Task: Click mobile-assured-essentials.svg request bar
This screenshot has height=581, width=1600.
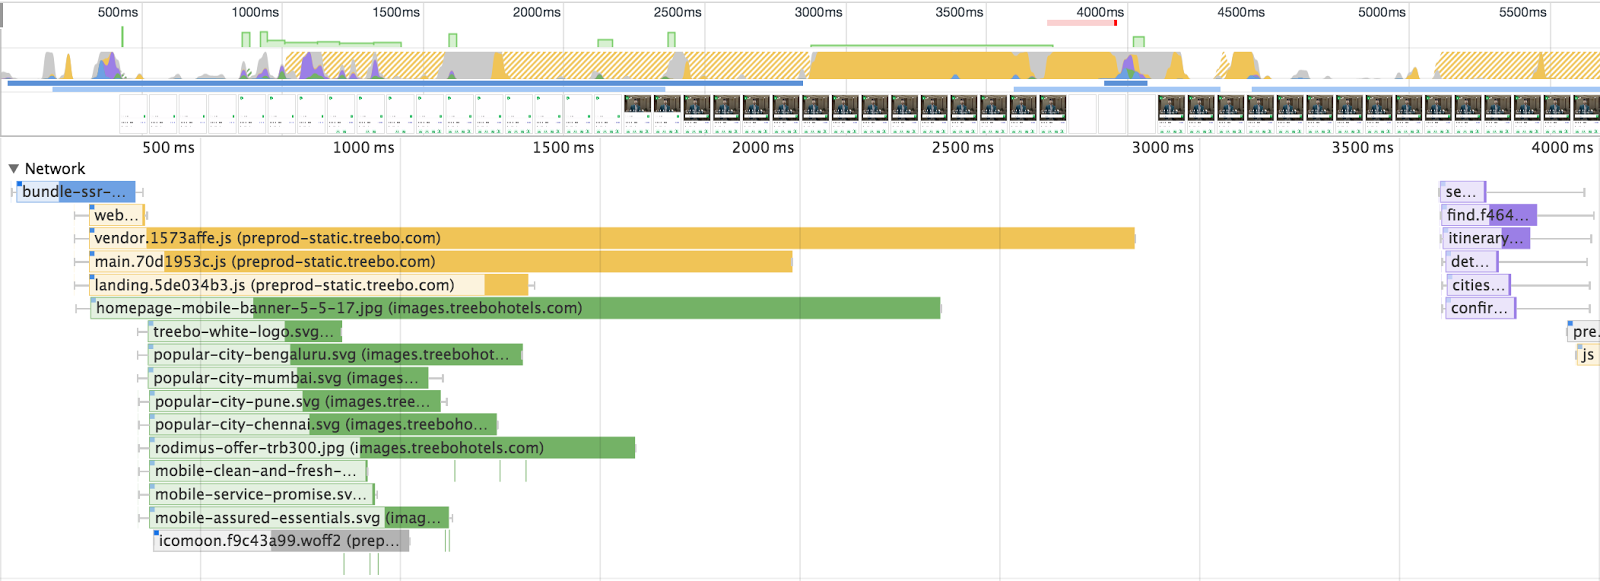Action: point(299,518)
